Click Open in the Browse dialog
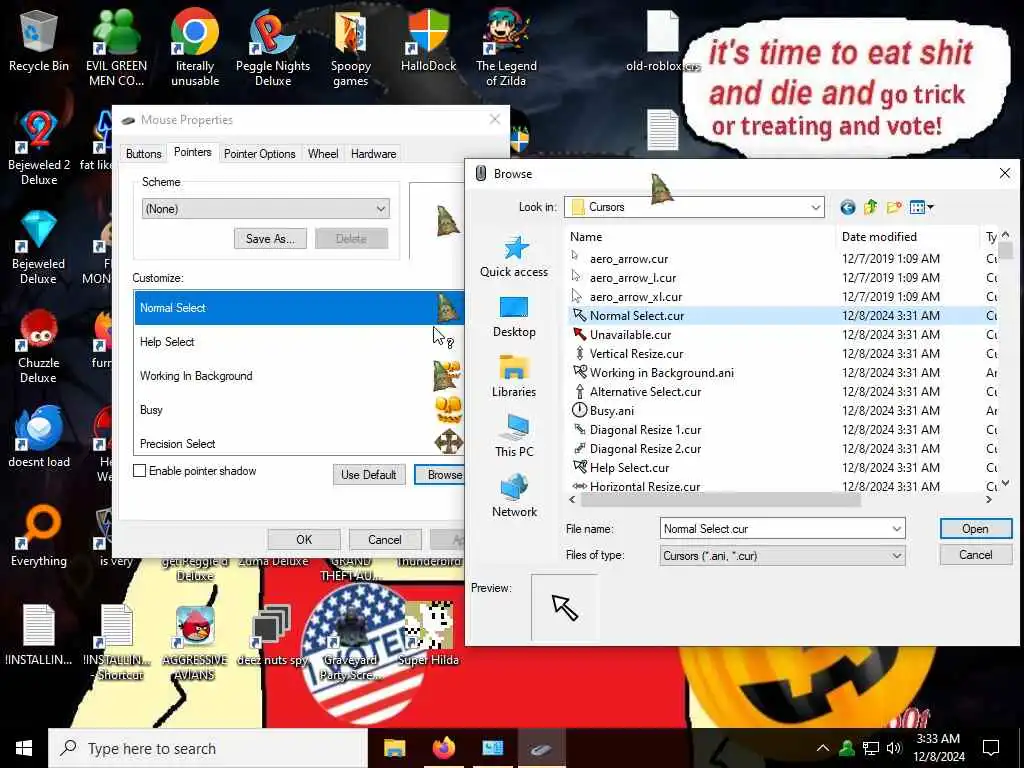Image resolution: width=1024 pixels, height=768 pixels. pyautogui.click(x=976, y=529)
